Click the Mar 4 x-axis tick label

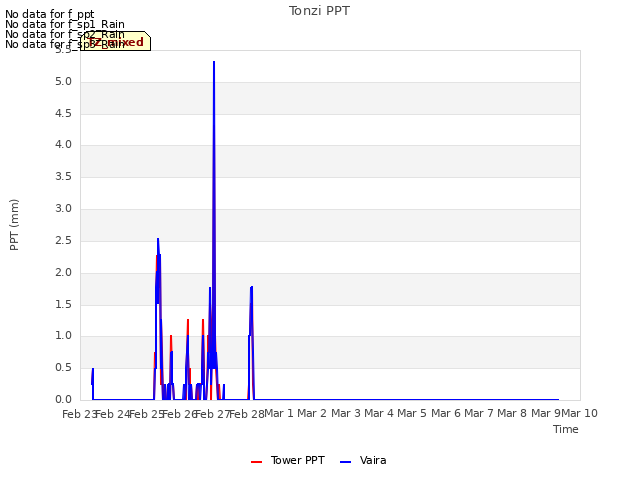[379, 413]
